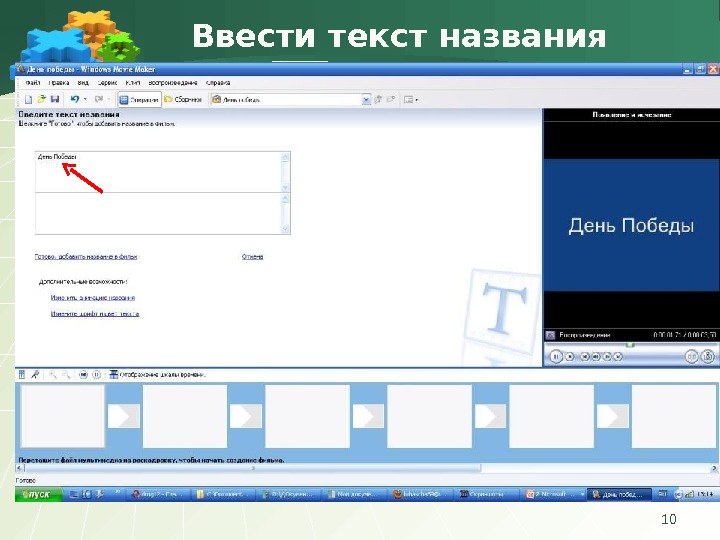Click the Narrate Timeline microphone icon
Screen dimensions: 720x540
coord(35,375)
